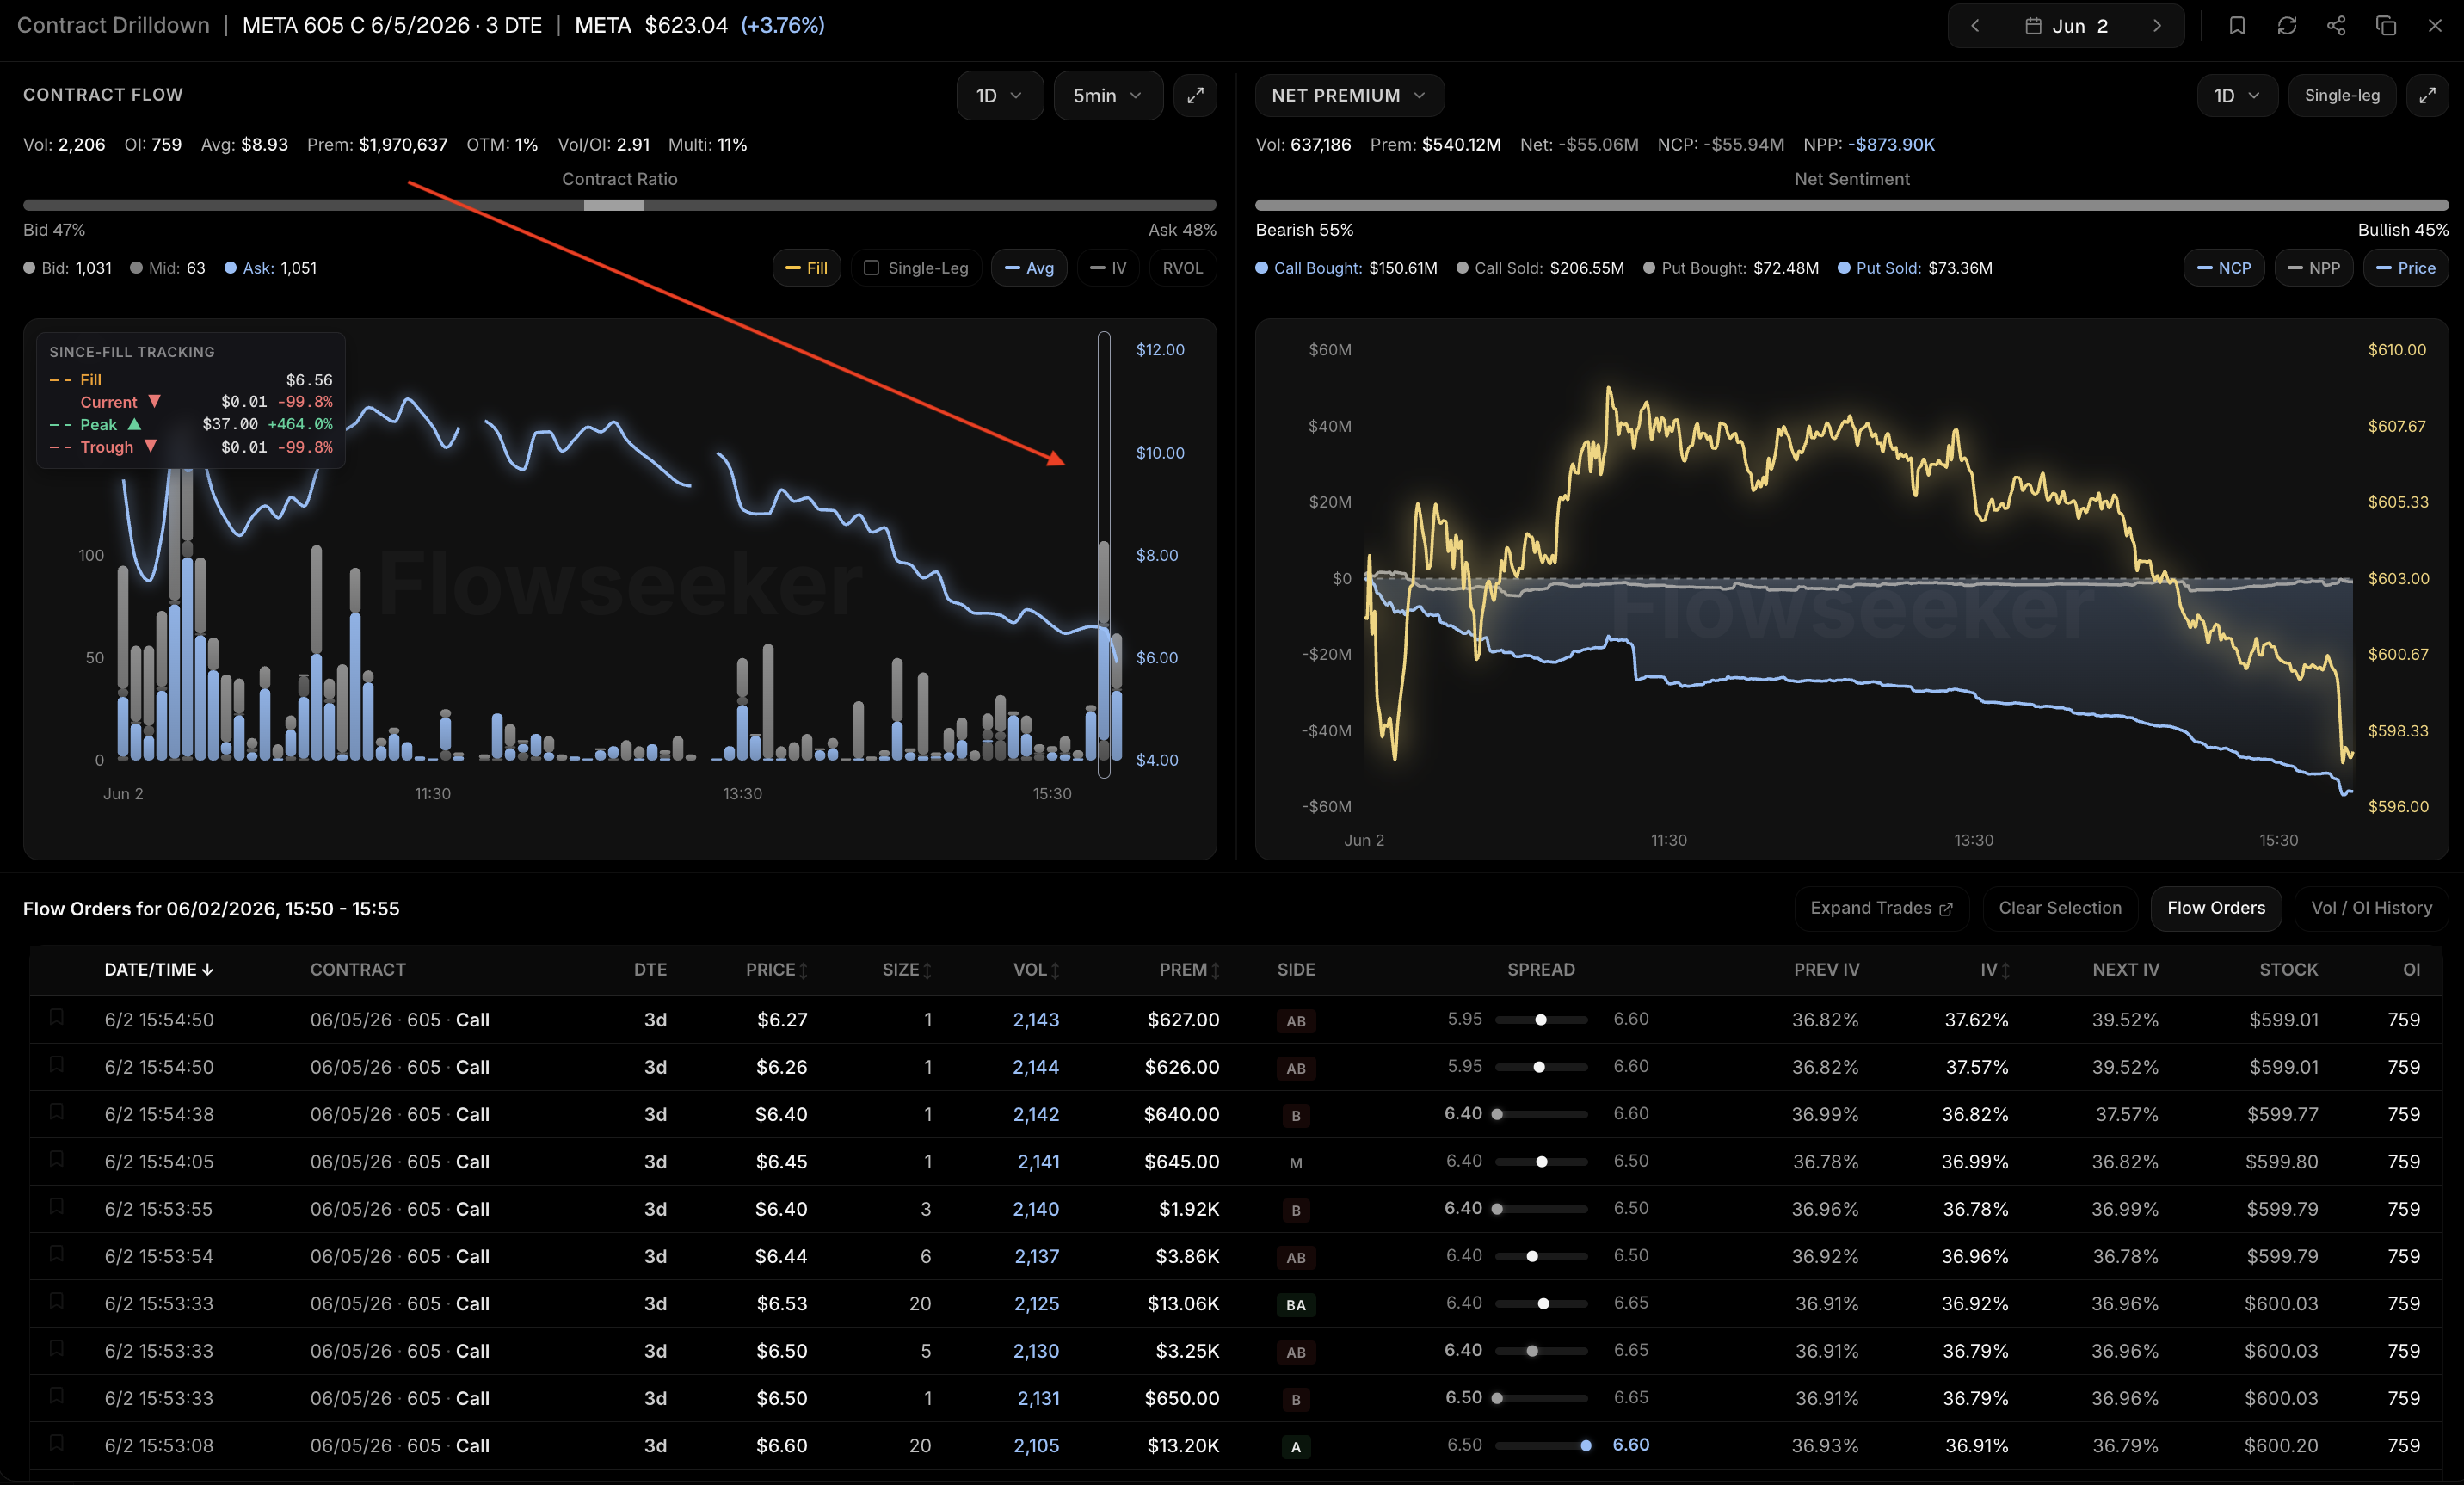This screenshot has width=2464, height=1485.
Task: Bookmark the 15:53:55 order row
Action: 57,1206
